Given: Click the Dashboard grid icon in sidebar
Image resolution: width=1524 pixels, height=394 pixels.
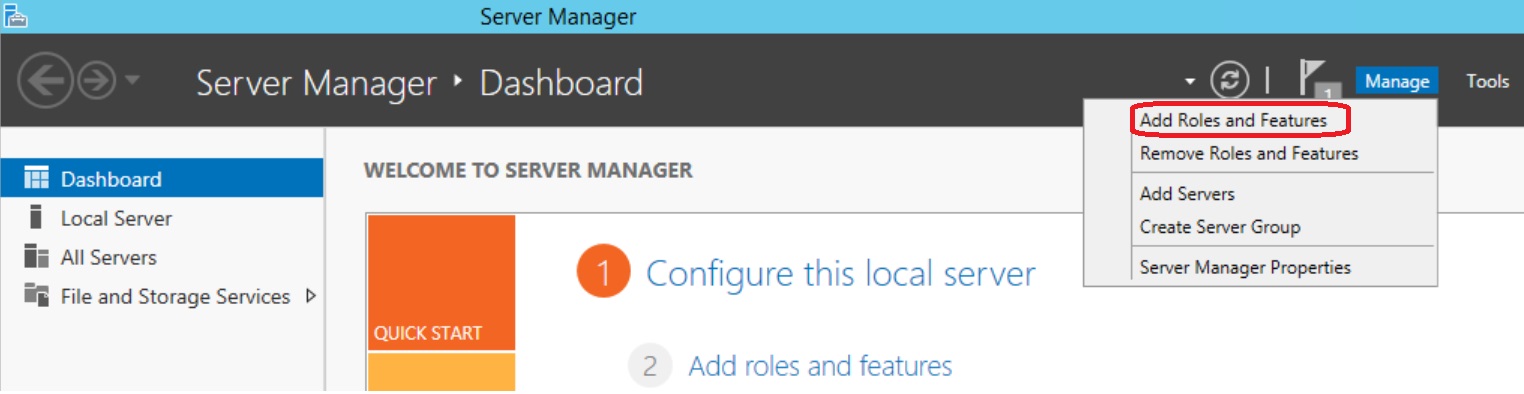Looking at the screenshot, I should click(x=36, y=179).
